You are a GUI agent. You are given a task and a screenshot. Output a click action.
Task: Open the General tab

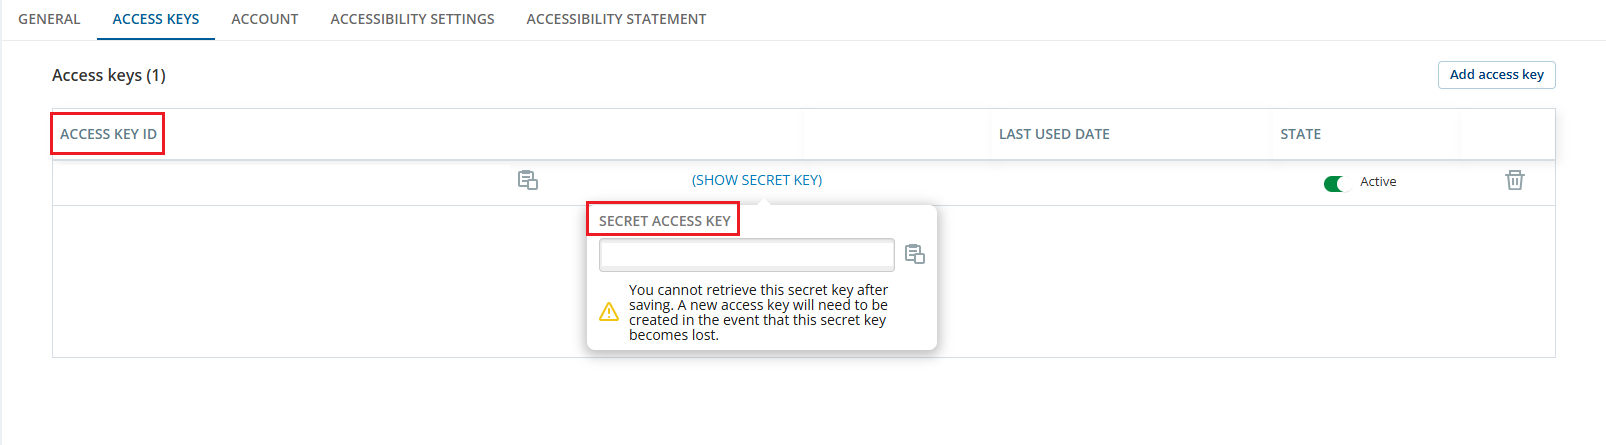49,19
